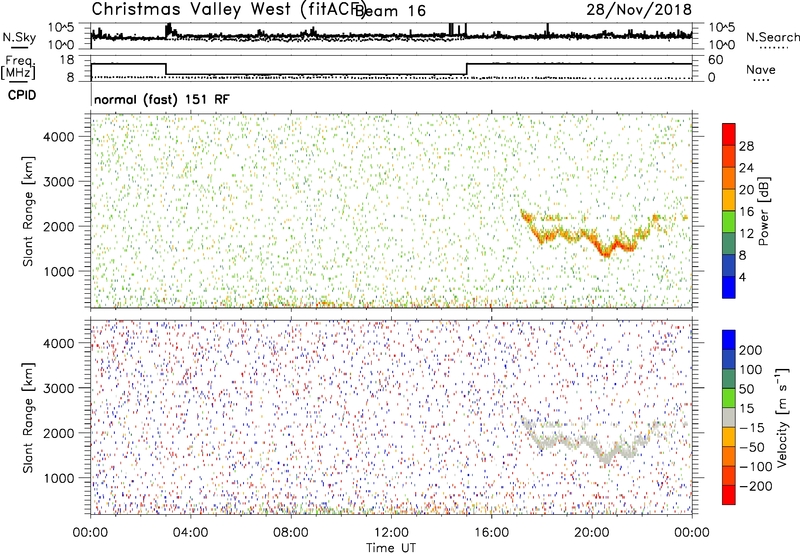
Task: Click the '28/Nov/2018' date label
Action: pyautogui.click(x=639, y=9)
